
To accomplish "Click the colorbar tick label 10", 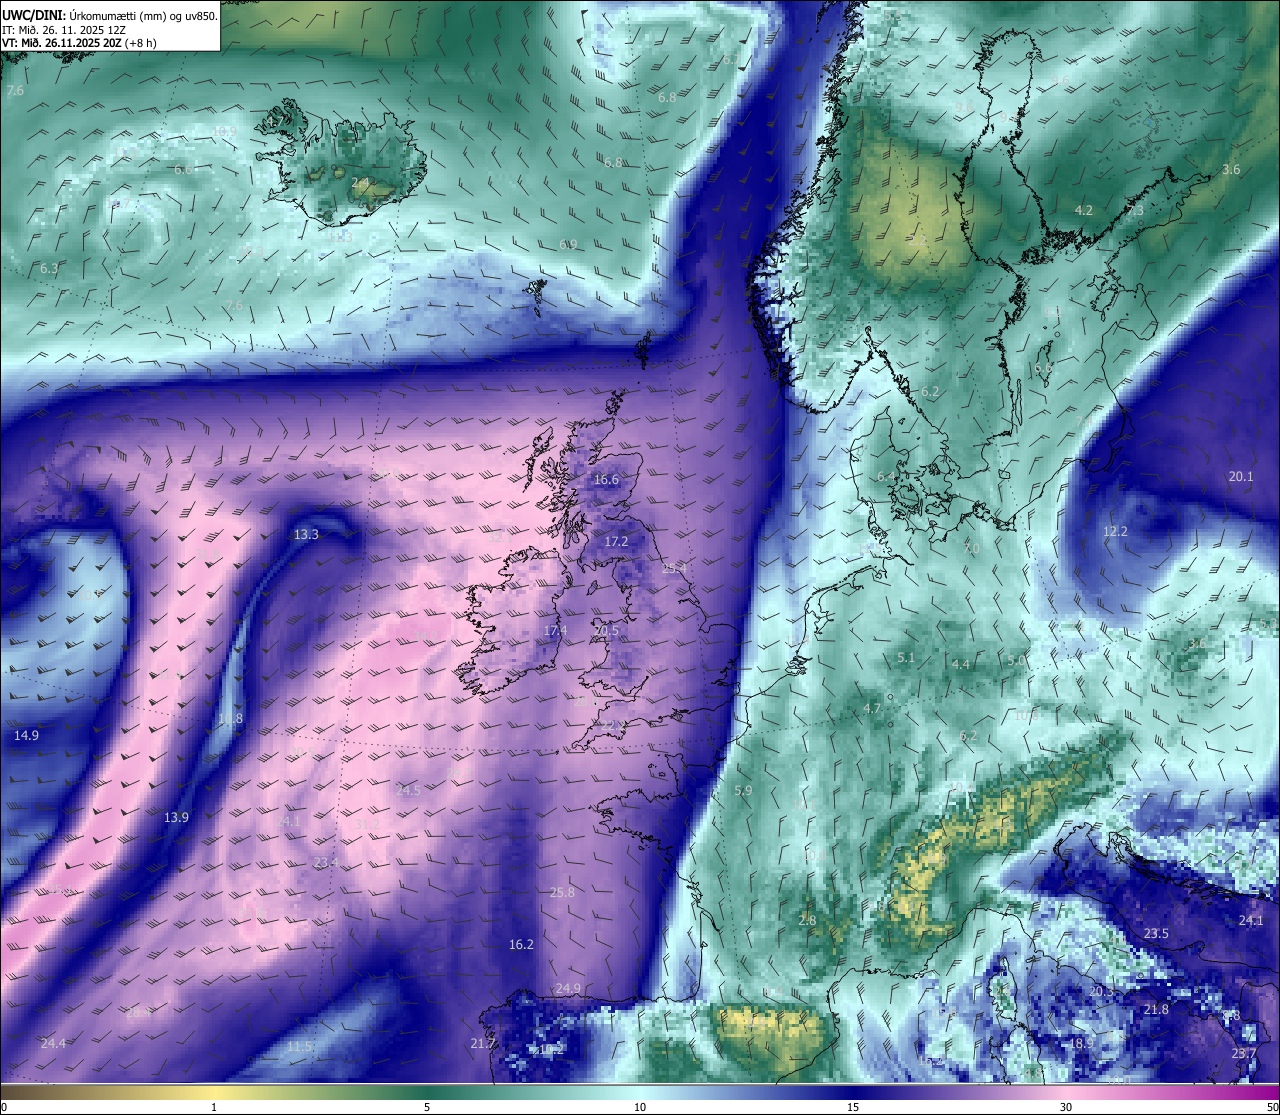I will point(640,1106).
